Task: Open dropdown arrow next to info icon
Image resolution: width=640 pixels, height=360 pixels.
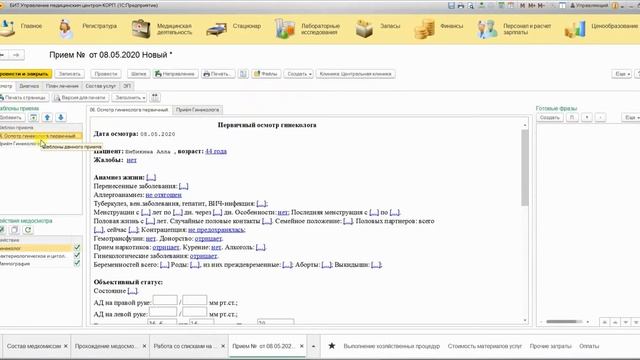Action: [622, 6]
